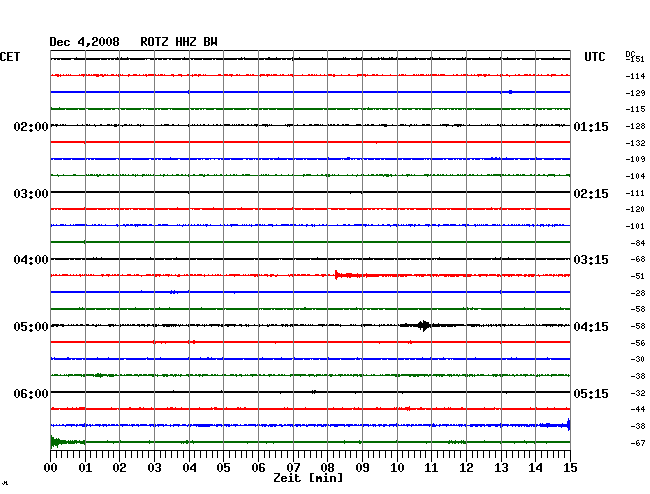Click the DC offset value "-68"
The image size is (650, 494).
(638, 259)
